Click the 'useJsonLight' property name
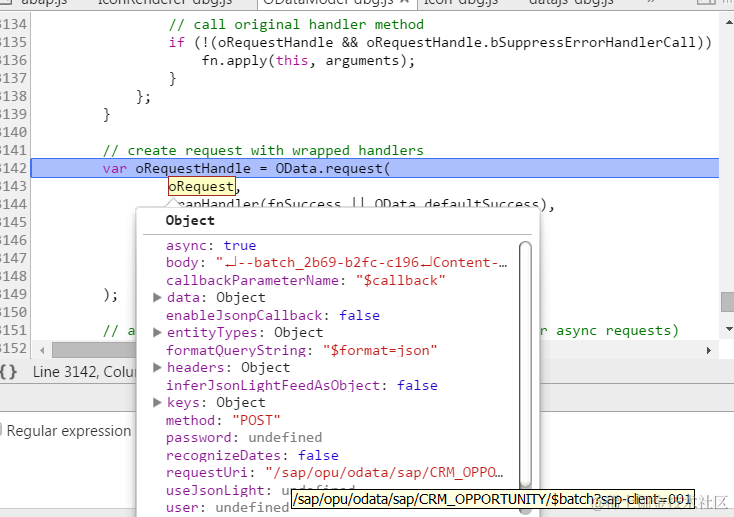 [x=215, y=490]
